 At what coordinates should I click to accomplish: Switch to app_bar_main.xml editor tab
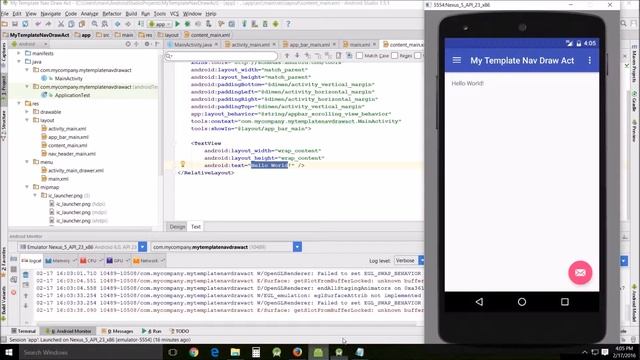(309, 44)
